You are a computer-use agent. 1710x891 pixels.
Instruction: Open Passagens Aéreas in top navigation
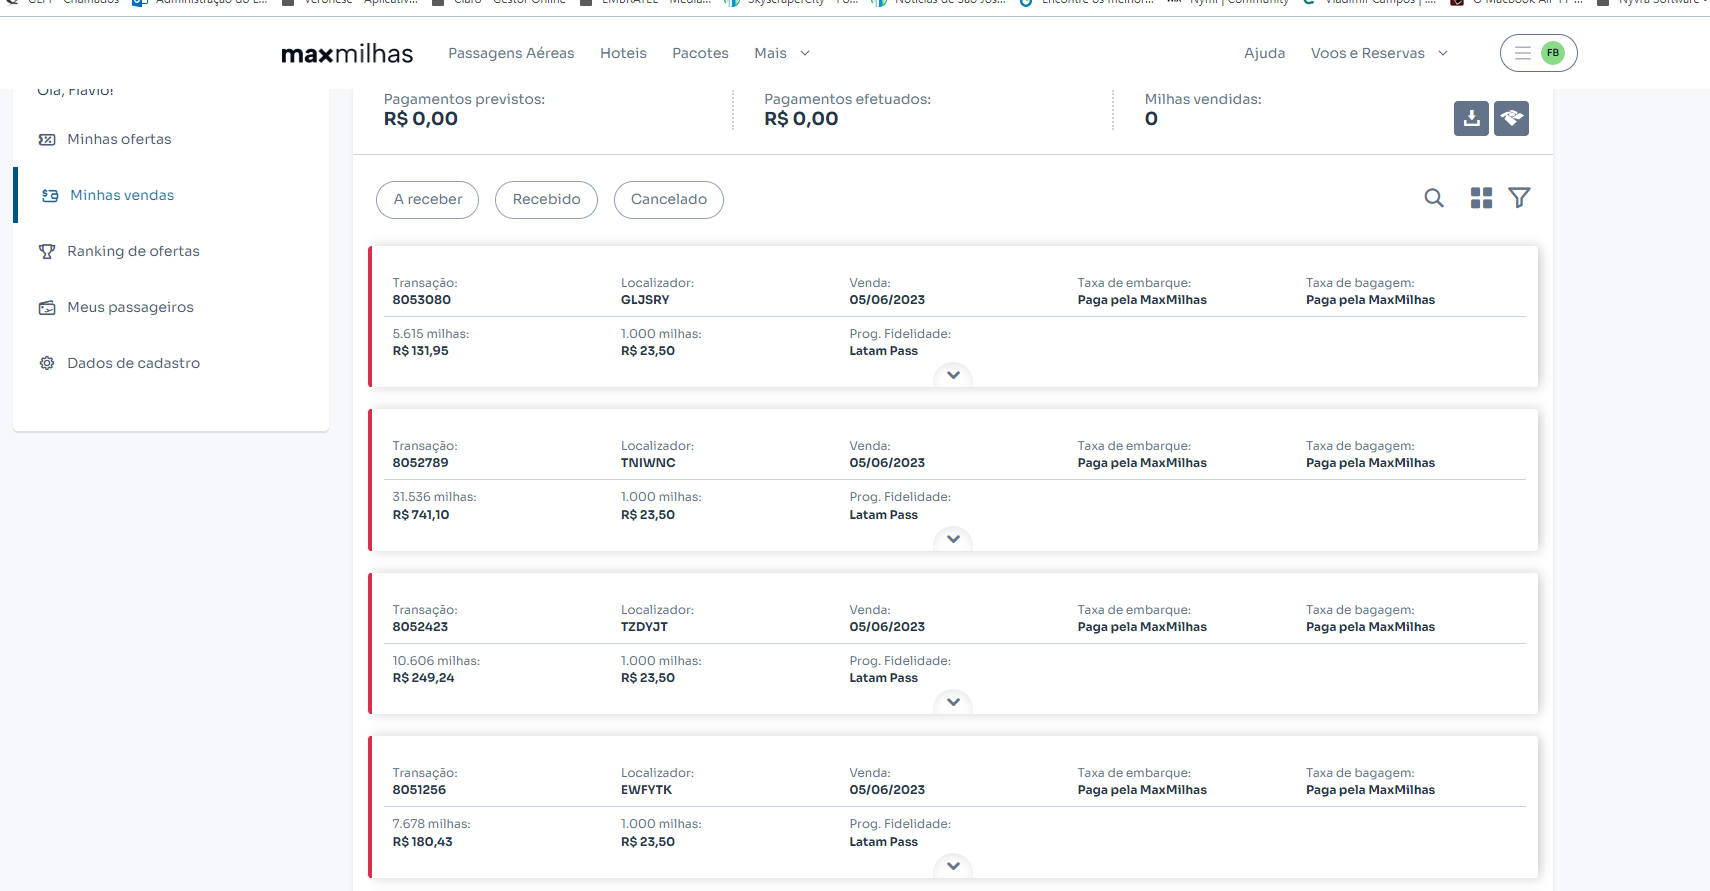click(511, 53)
